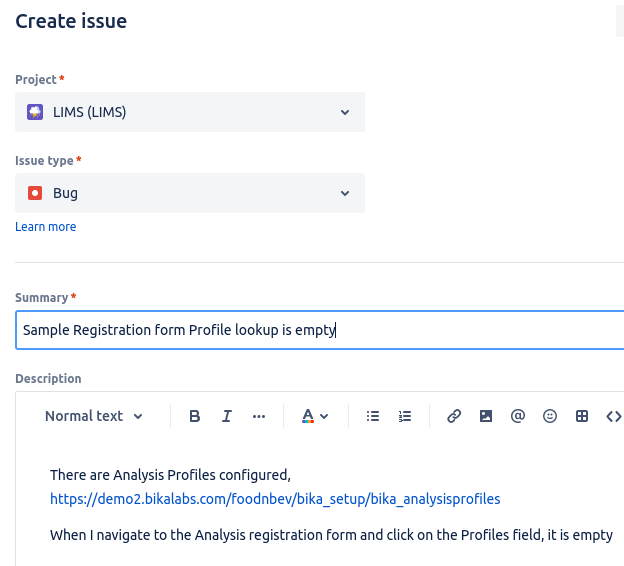The width and height of the screenshot is (624, 566).
Task: Insert a code snippet block
Action: tap(613, 416)
